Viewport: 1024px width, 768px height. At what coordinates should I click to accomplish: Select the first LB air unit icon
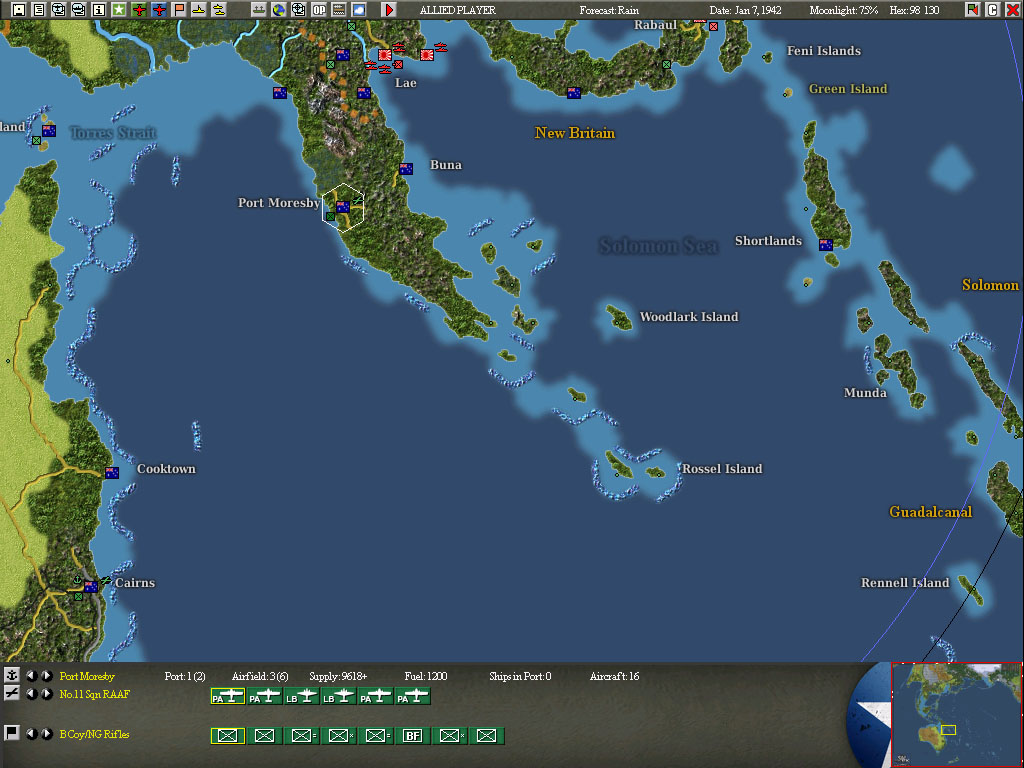[302, 696]
